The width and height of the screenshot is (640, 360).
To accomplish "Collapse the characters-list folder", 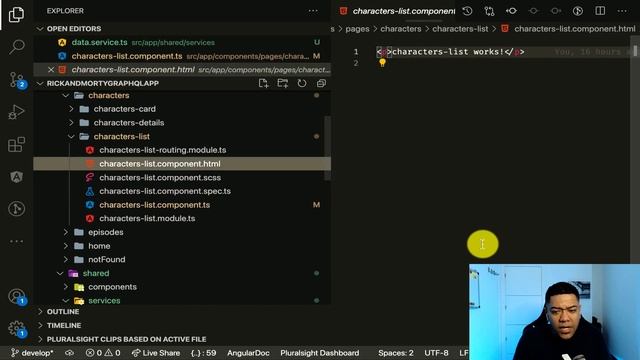I will [x=71, y=136].
